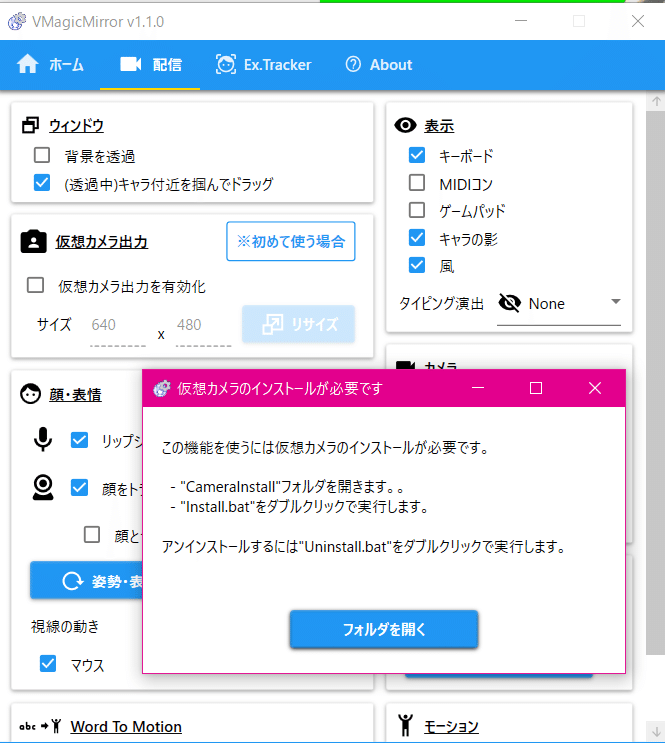Click the window icon beside ウィンドウ heading
Image resolution: width=665 pixels, height=743 pixels.
pos(31,125)
